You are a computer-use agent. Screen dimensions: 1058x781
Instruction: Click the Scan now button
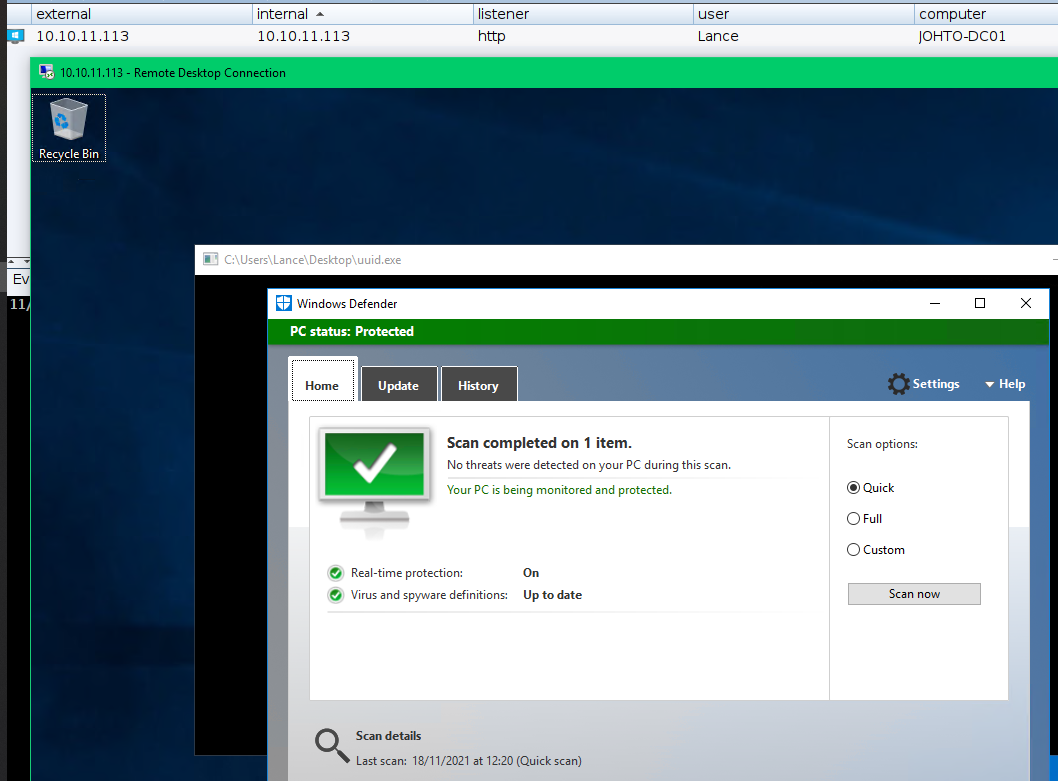(x=914, y=594)
